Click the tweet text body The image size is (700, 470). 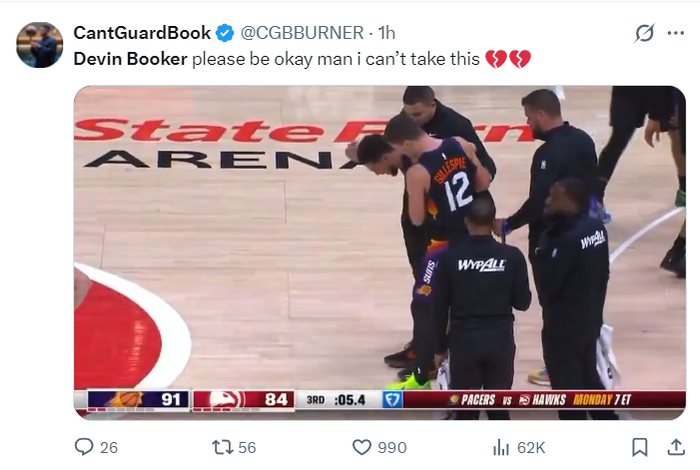click(302, 59)
